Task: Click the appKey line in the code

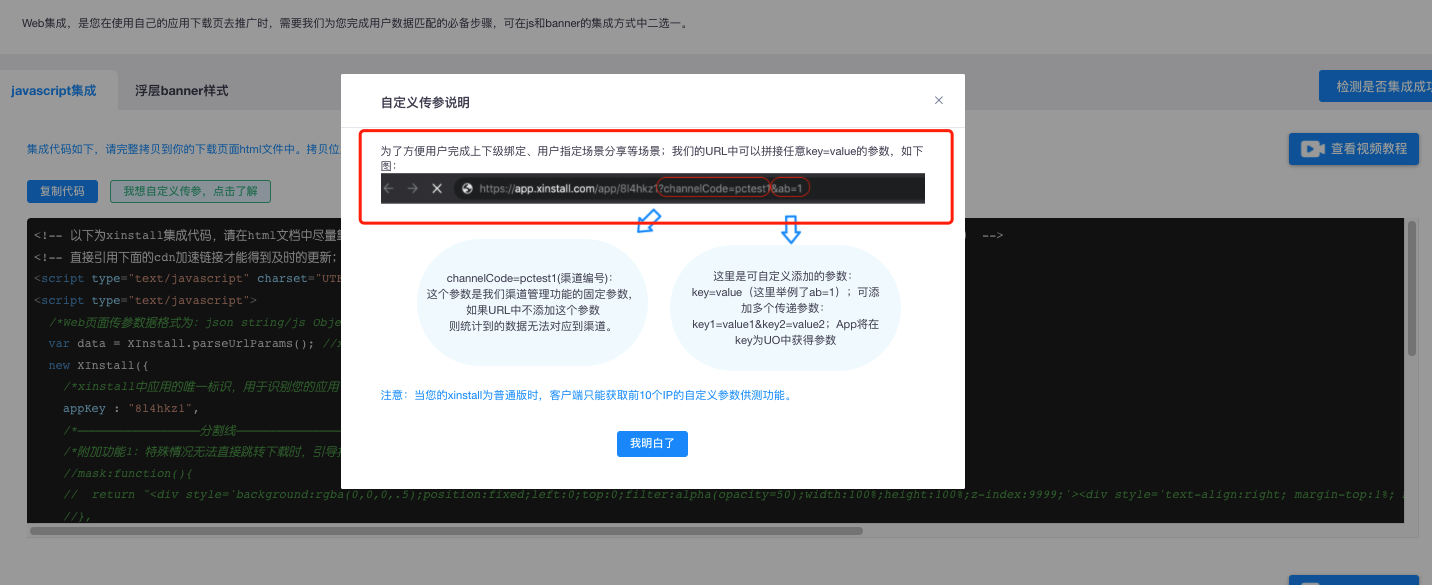Action: [x=132, y=408]
